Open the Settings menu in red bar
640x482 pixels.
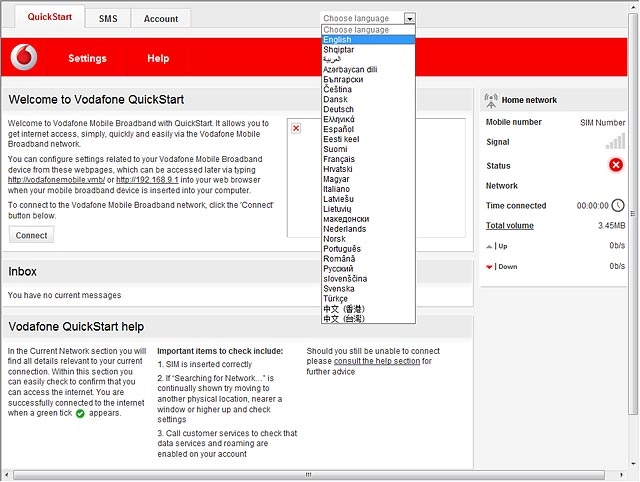pyautogui.click(x=87, y=58)
